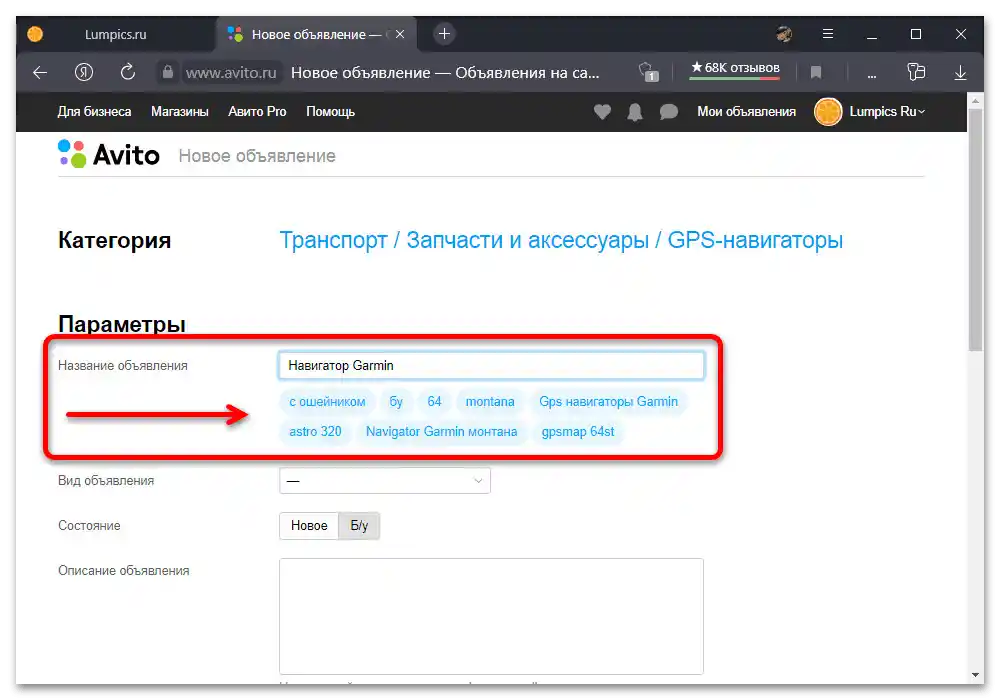Viewport: 1000px width, 700px height.
Task: Open Для бизнеса menu item
Action: pyautogui.click(x=94, y=112)
